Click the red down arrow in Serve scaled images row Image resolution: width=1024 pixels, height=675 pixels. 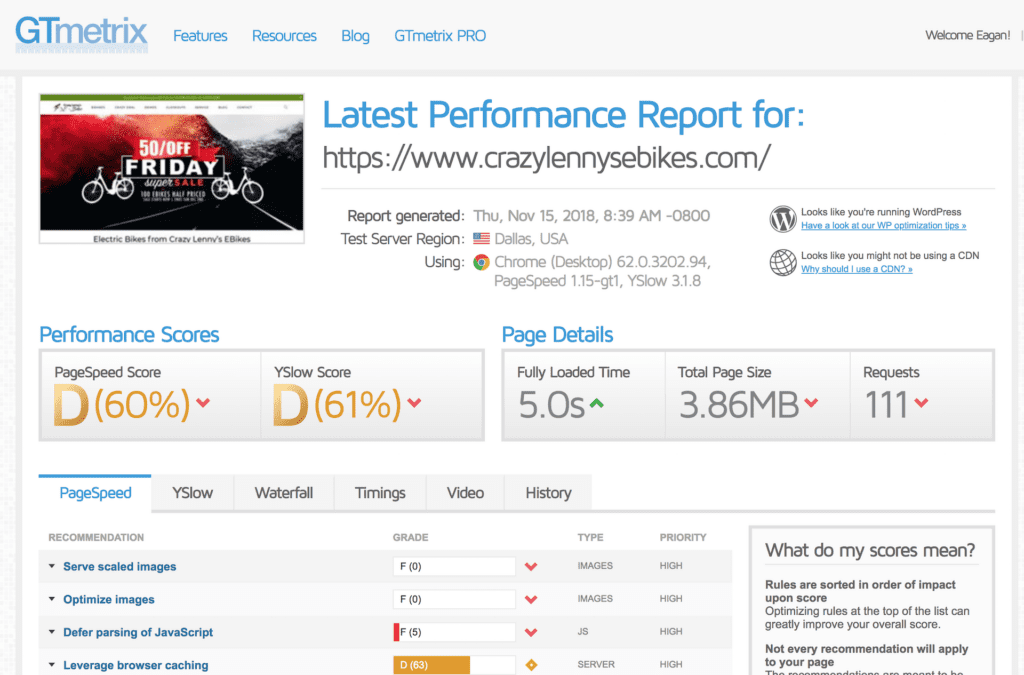click(x=531, y=567)
